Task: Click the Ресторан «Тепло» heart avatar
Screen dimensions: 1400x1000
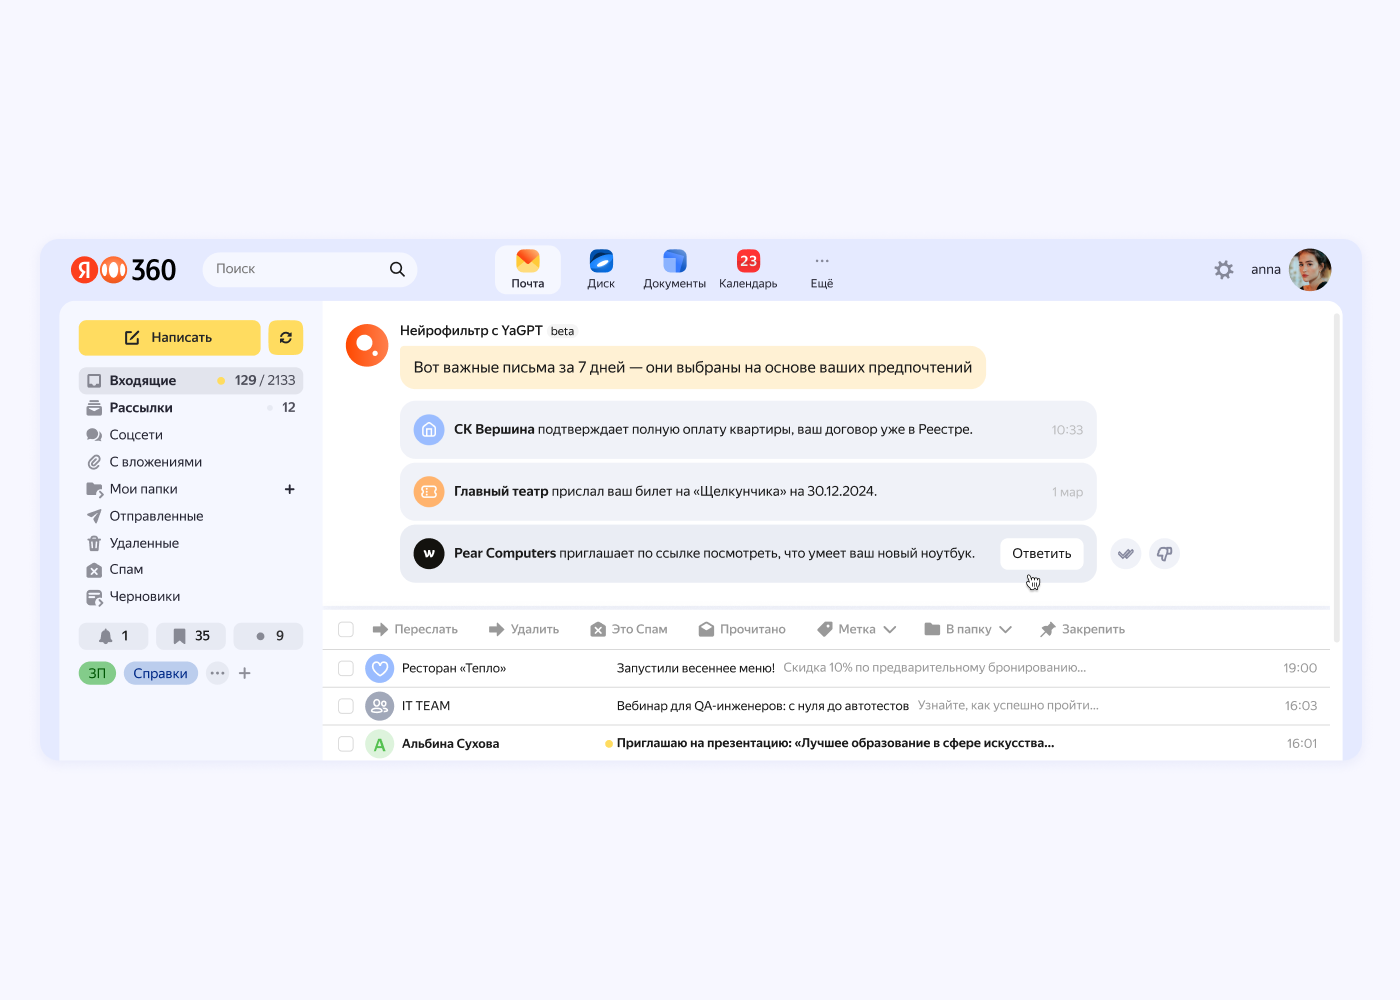Action: click(379, 668)
